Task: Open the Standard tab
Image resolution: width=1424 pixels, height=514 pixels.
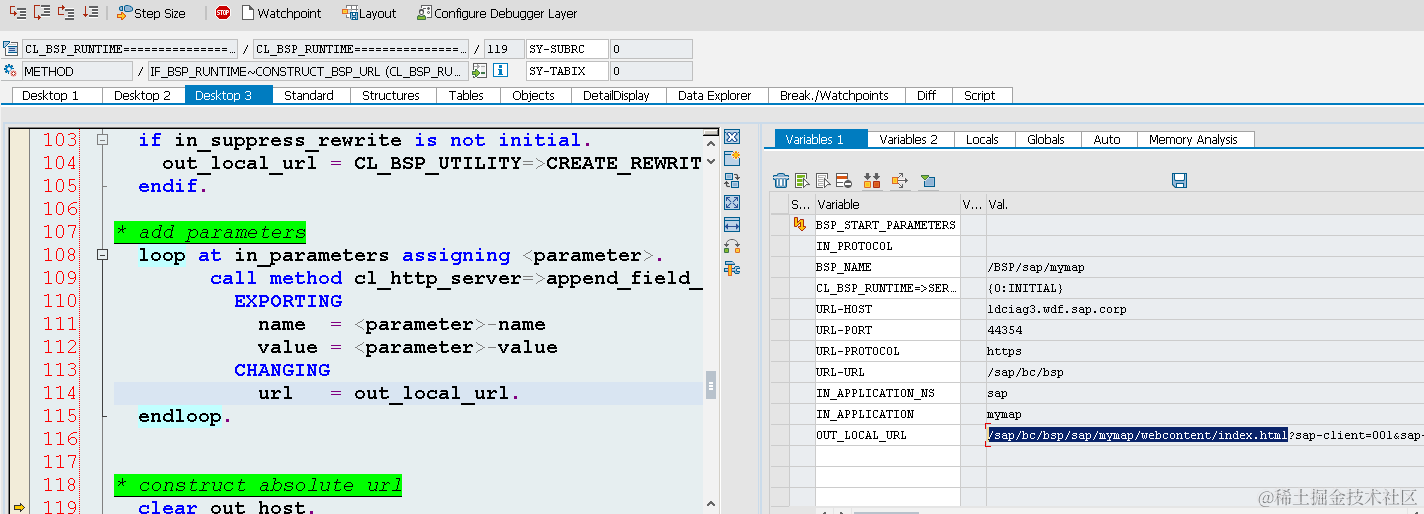Action: (310, 95)
